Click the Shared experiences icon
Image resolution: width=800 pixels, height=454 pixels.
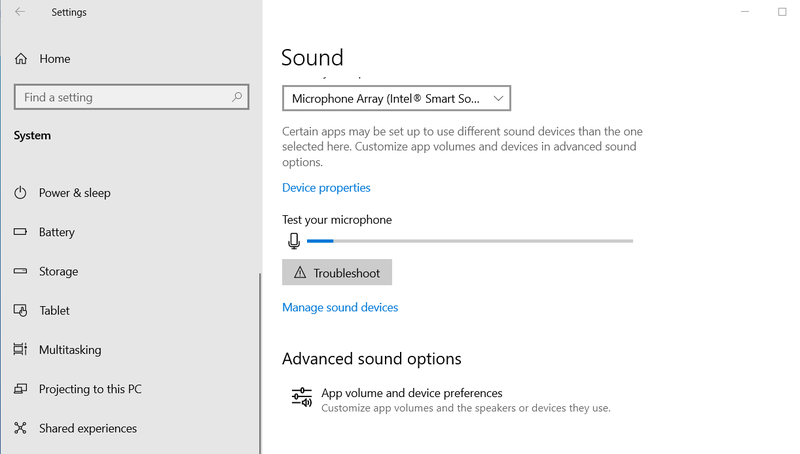pos(20,428)
